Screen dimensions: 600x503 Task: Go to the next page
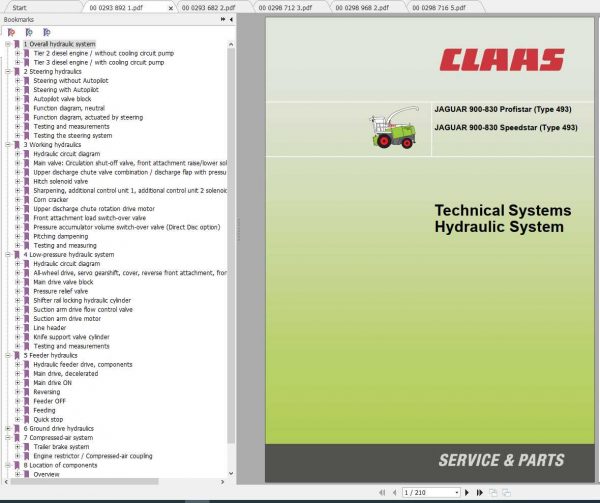467,493
